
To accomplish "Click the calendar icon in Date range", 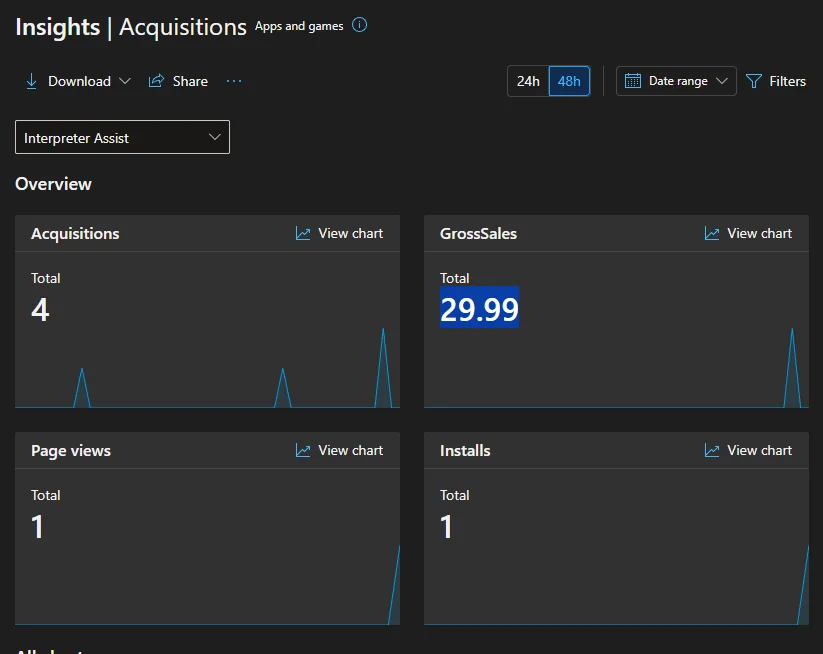I will [633, 81].
